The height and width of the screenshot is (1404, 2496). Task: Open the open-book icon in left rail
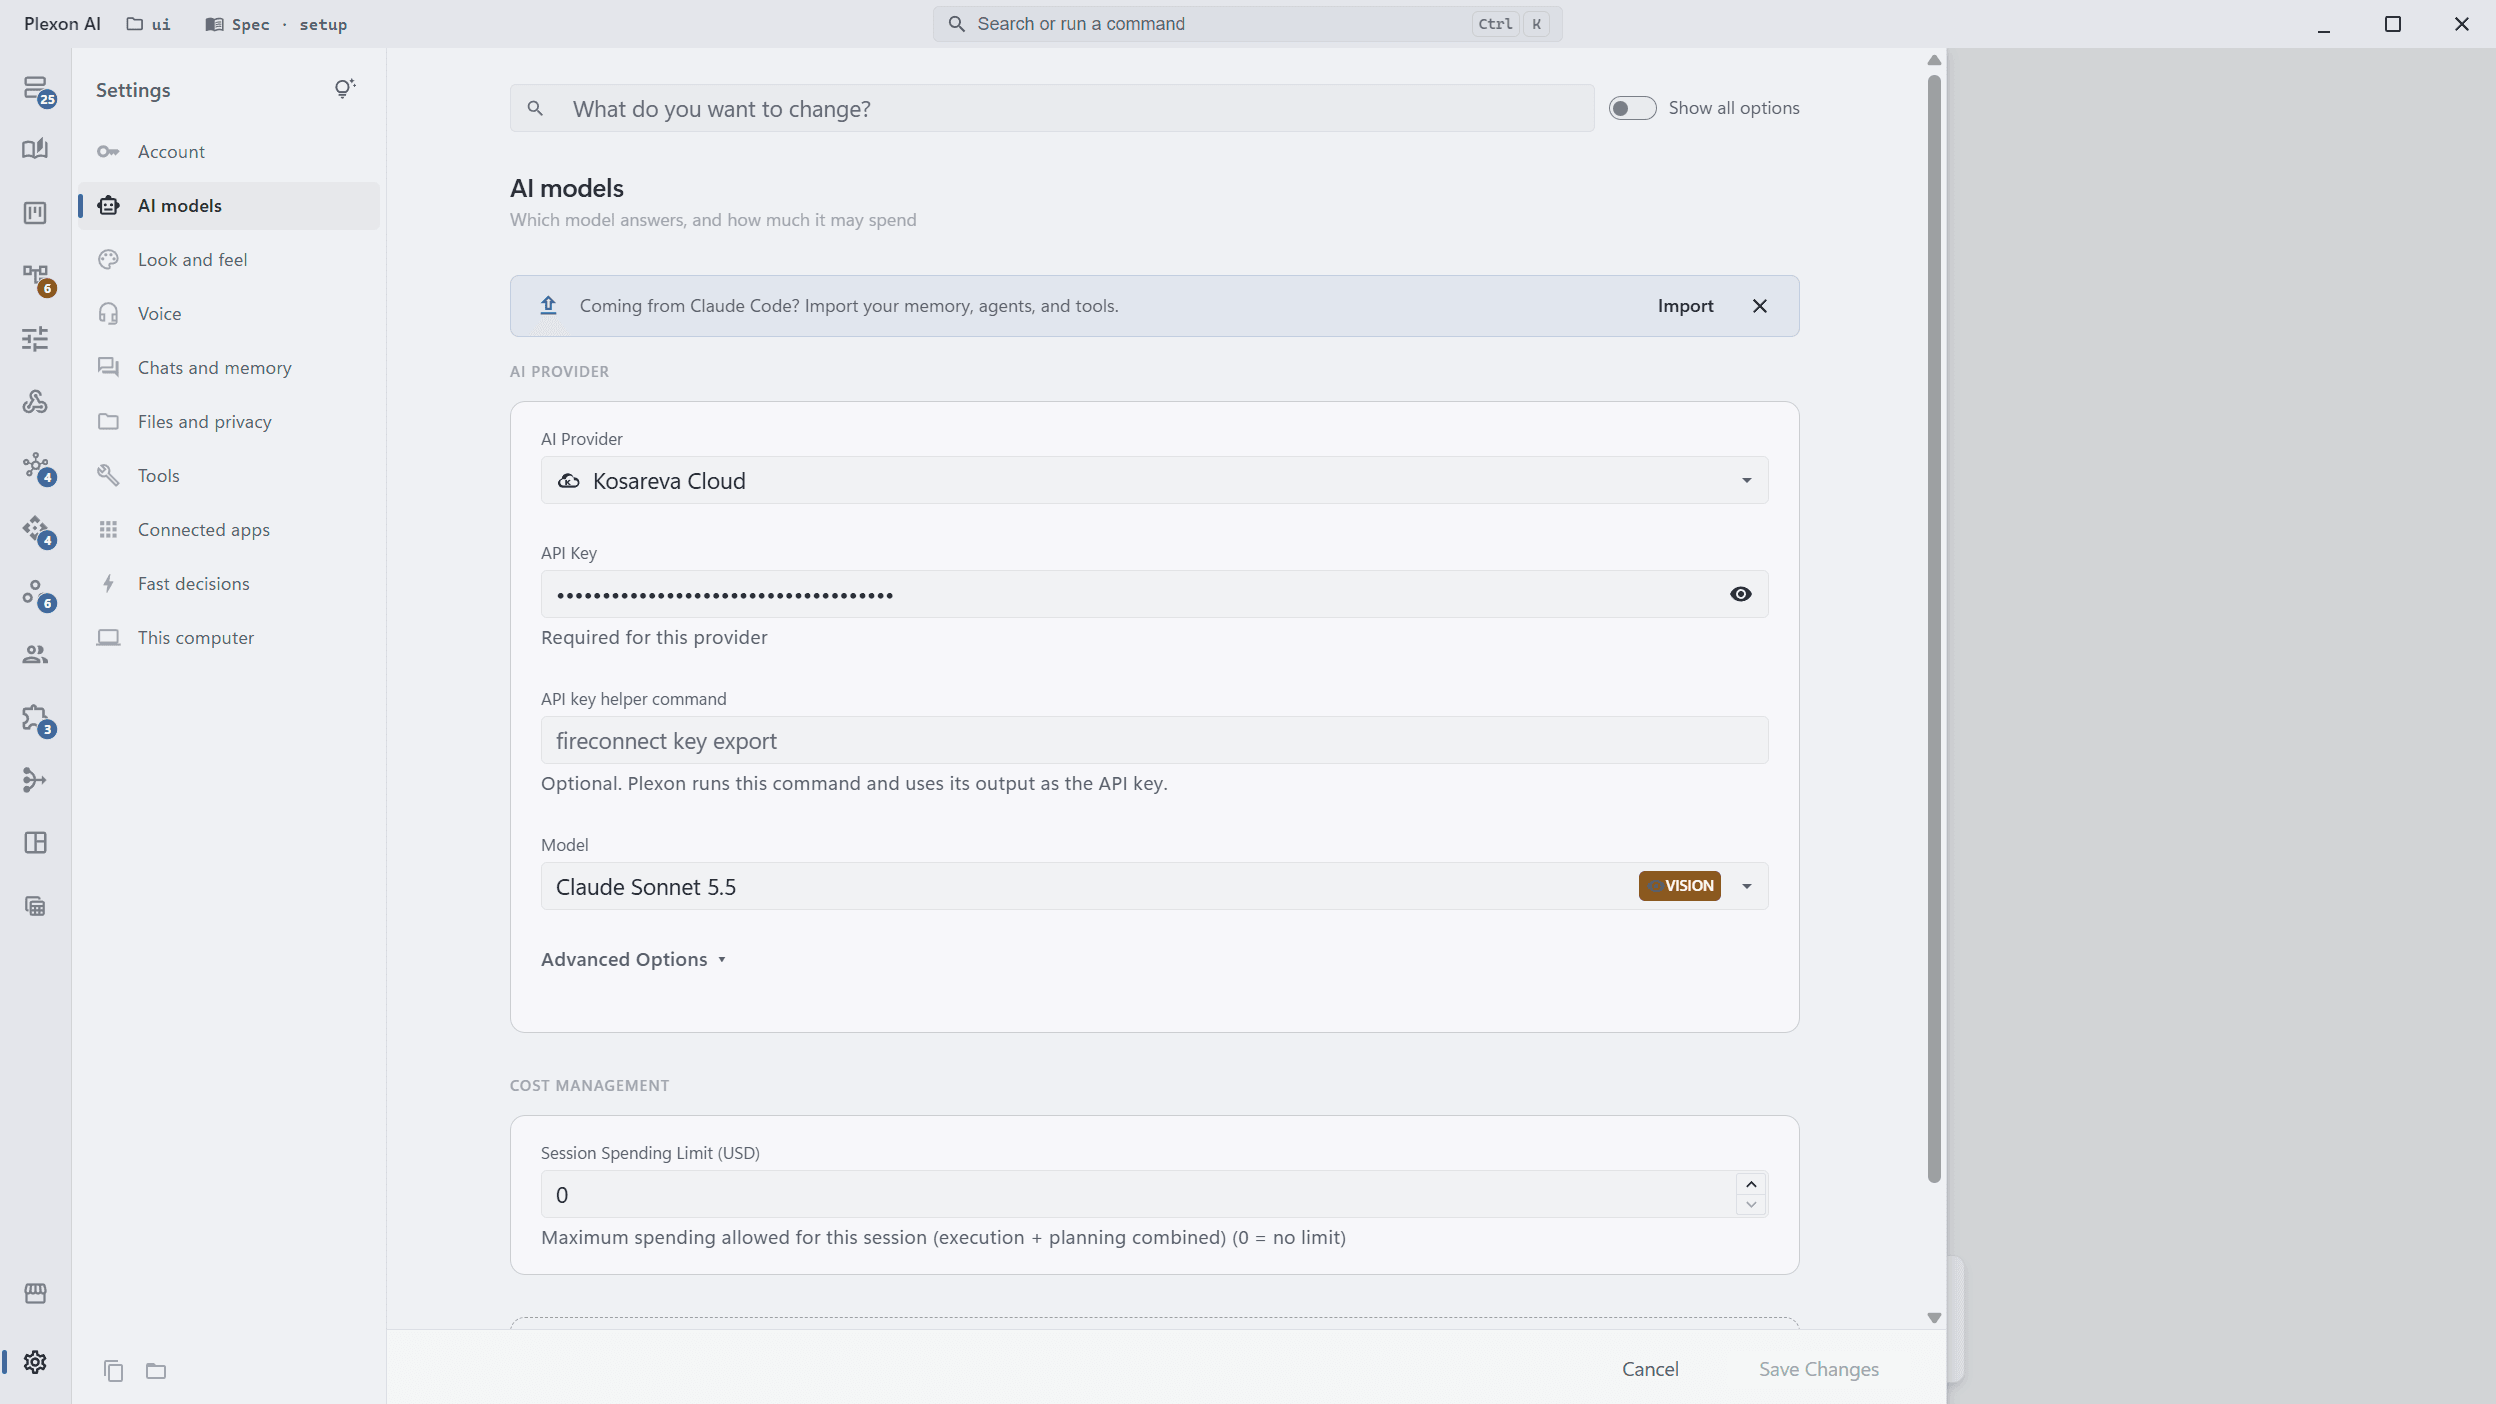click(x=35, y=149)
